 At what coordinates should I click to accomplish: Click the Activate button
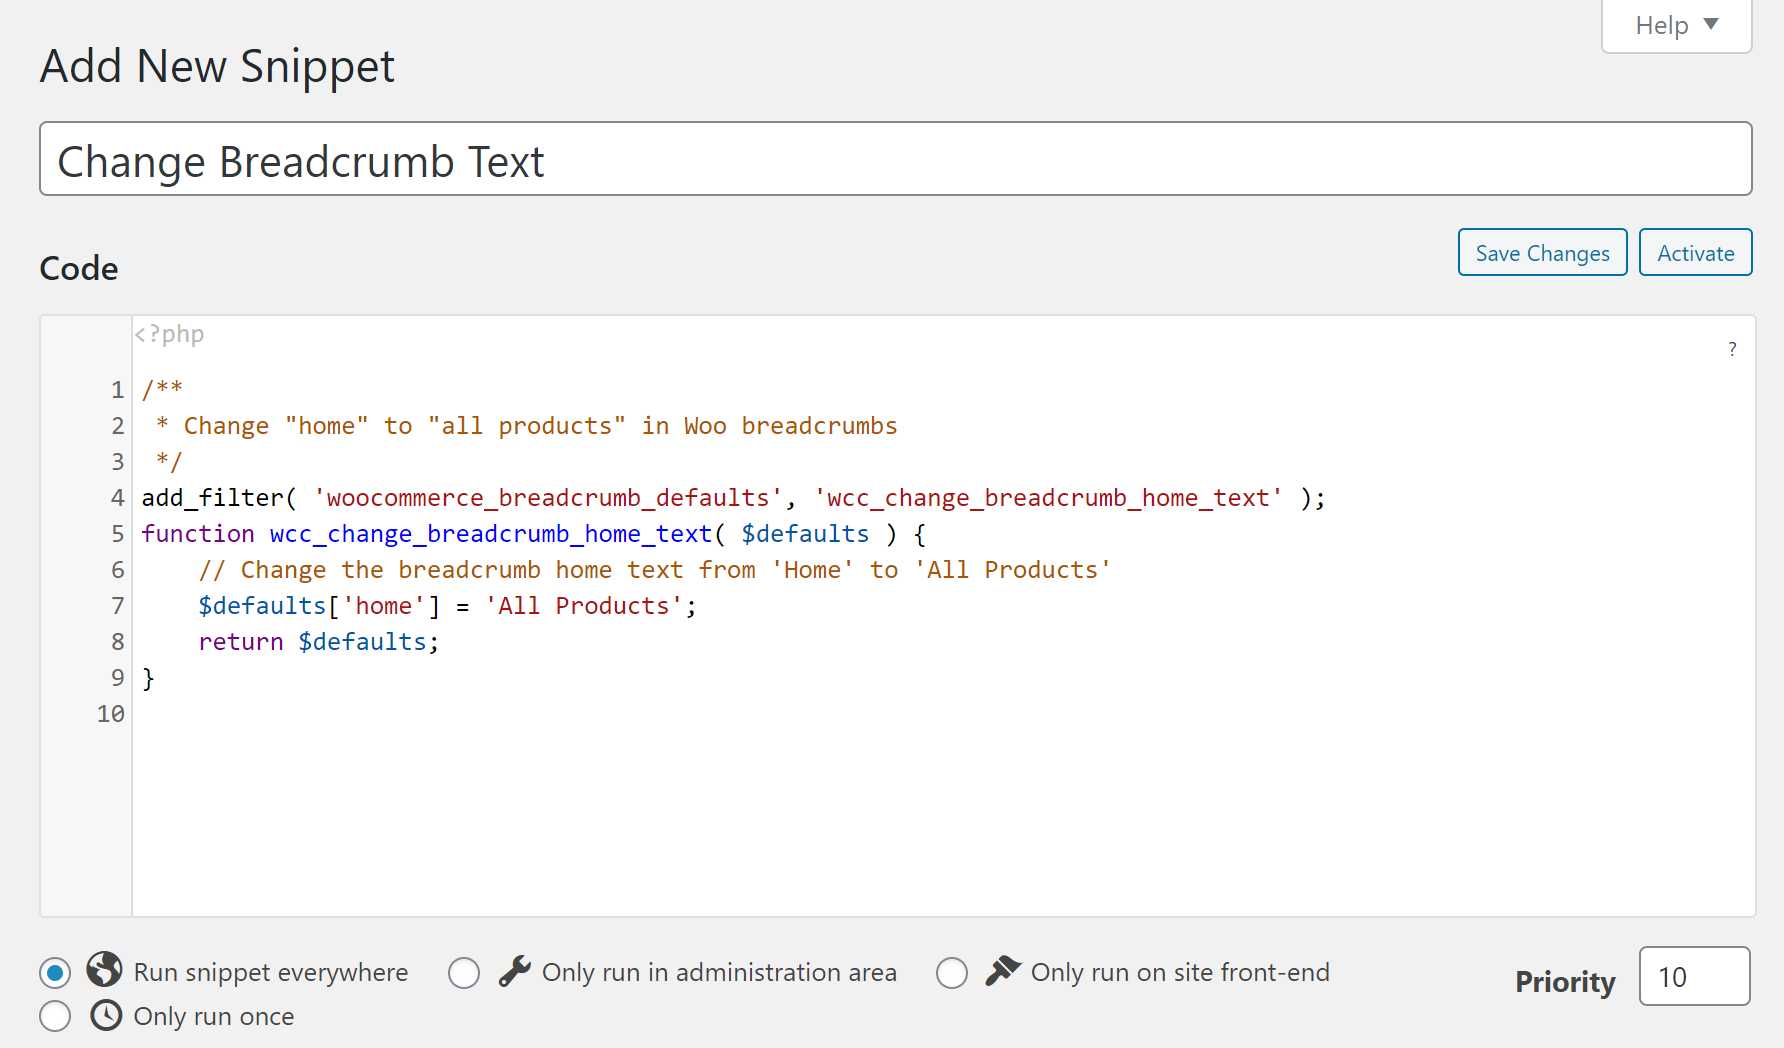1695,253
